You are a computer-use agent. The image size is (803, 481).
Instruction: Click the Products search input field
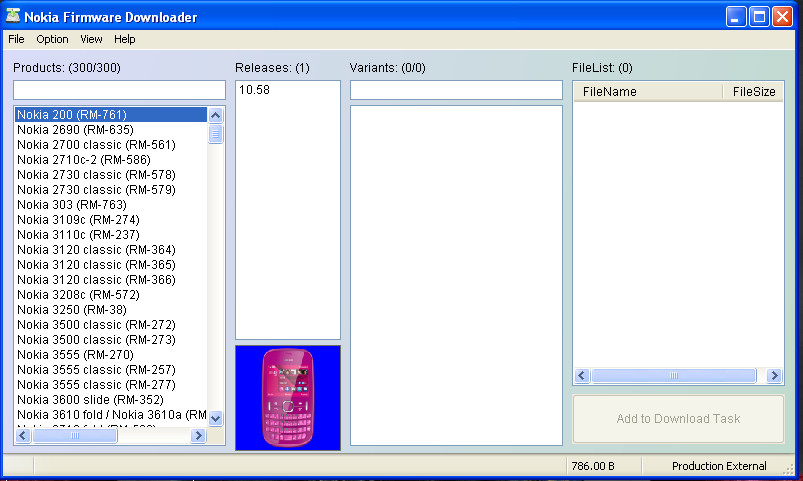point(119,90)
